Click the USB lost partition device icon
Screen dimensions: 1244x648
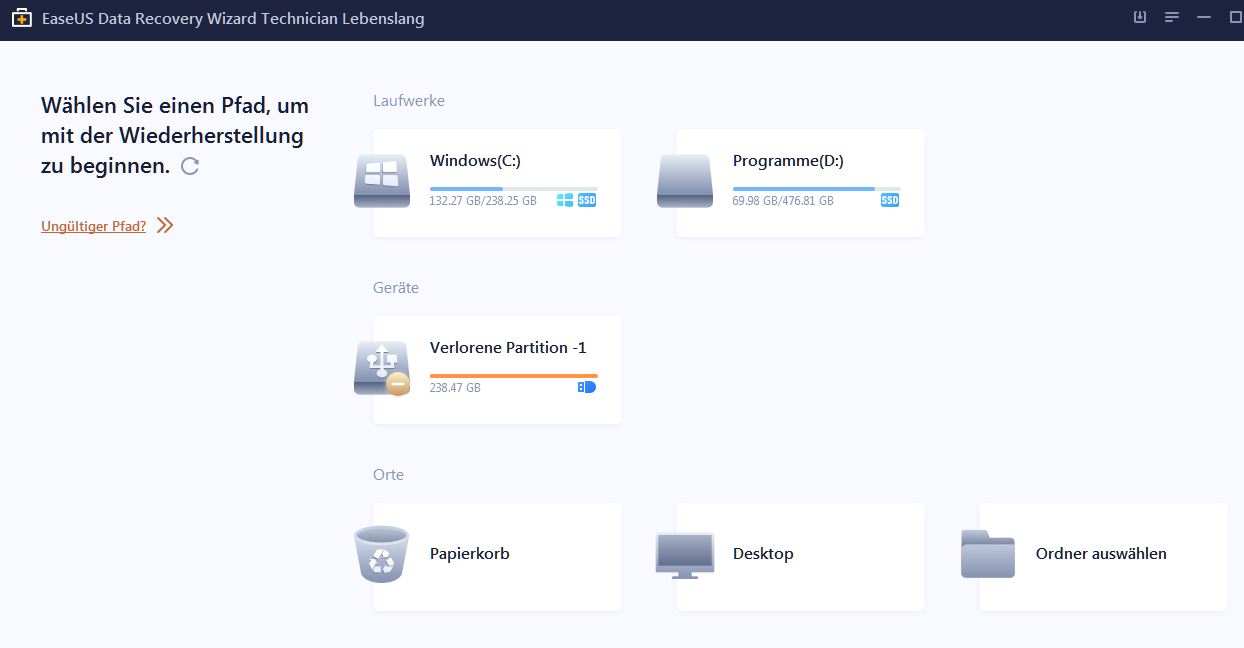point(382,368)
